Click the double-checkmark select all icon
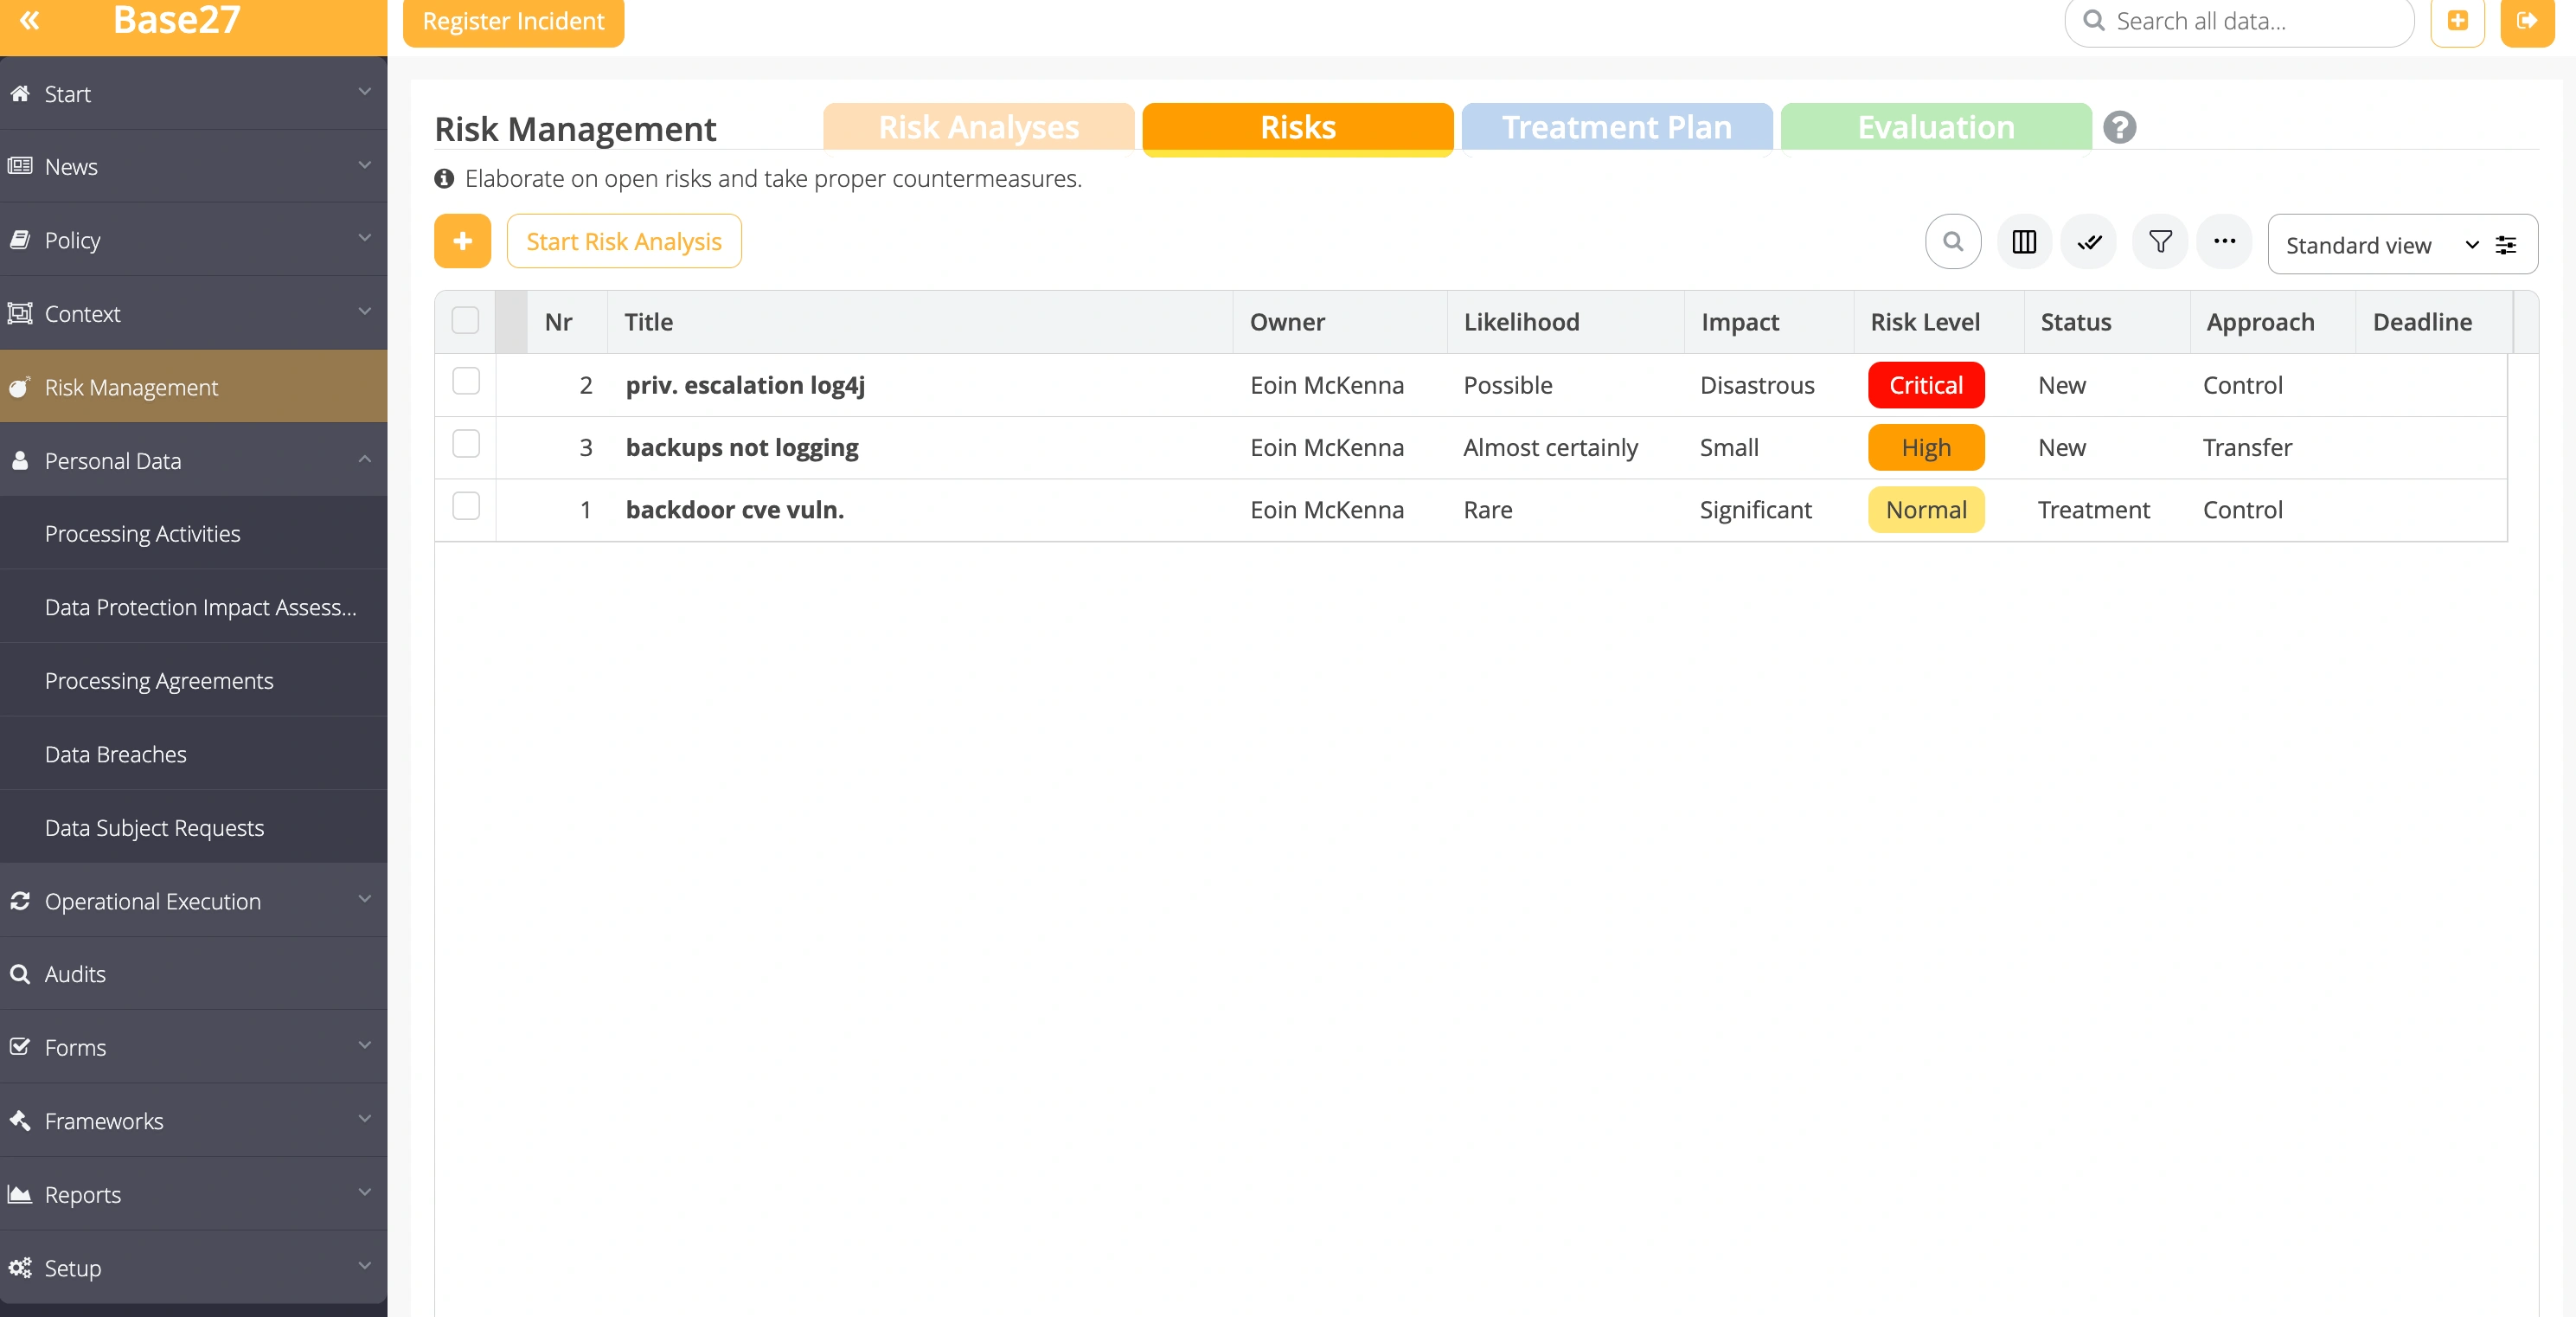The width and height of the screenshot is (2576, 1317). 2089,242
